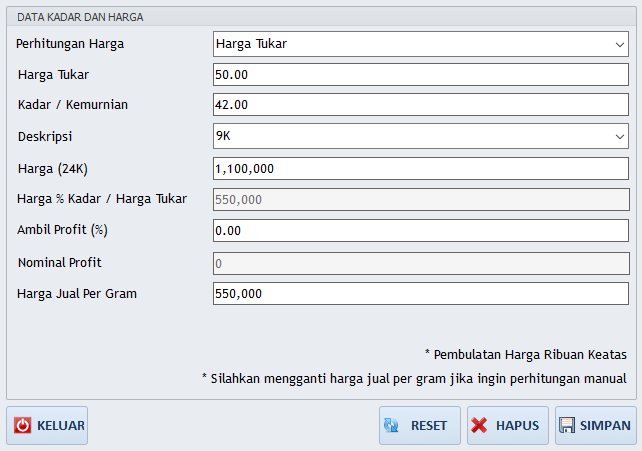Click the Harga Jual Per Gram label
The height and width of the screenshot is (451, 642).
tap(77, 293)
